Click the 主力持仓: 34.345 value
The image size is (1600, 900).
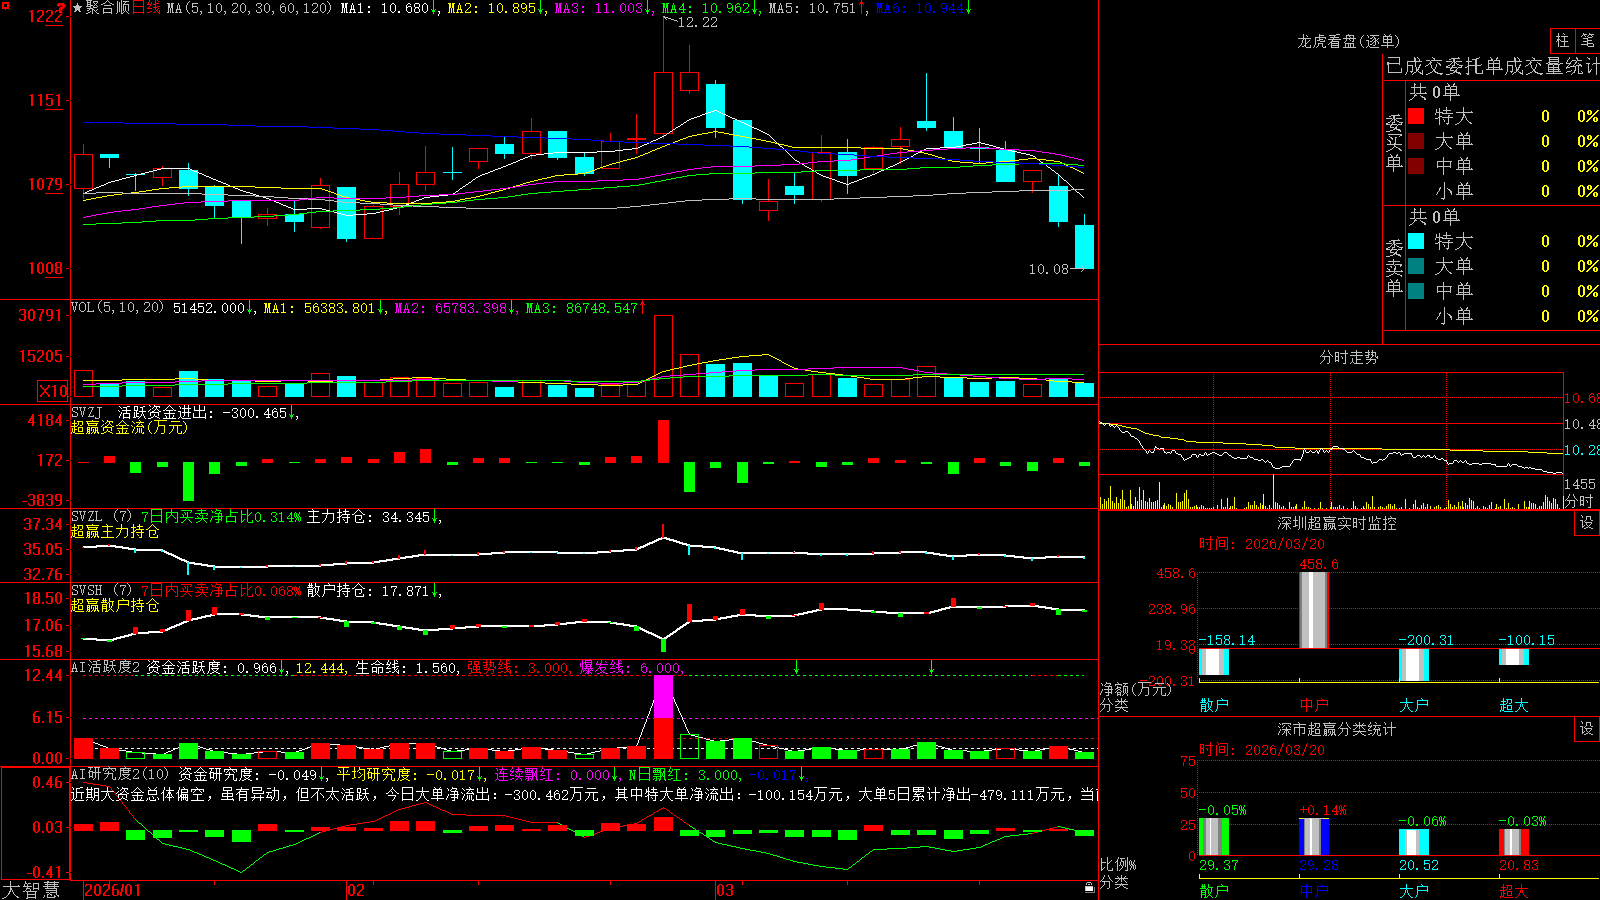click(x=368, y=517)
